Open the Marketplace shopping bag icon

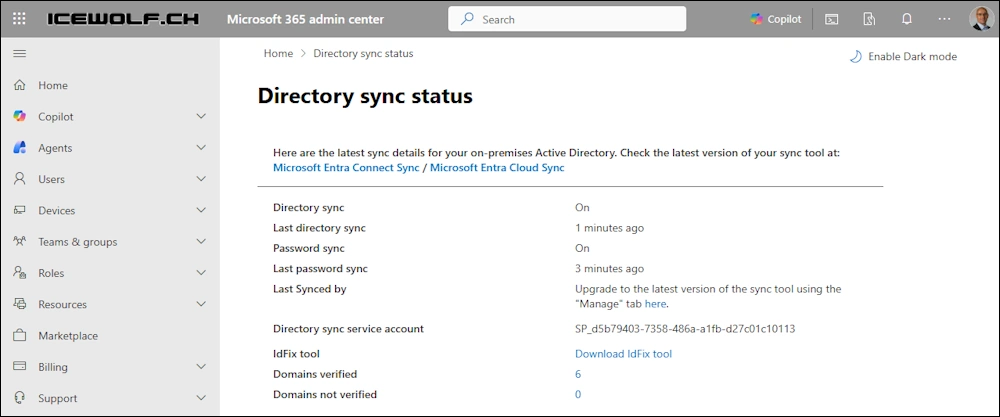tap(19, 336)
